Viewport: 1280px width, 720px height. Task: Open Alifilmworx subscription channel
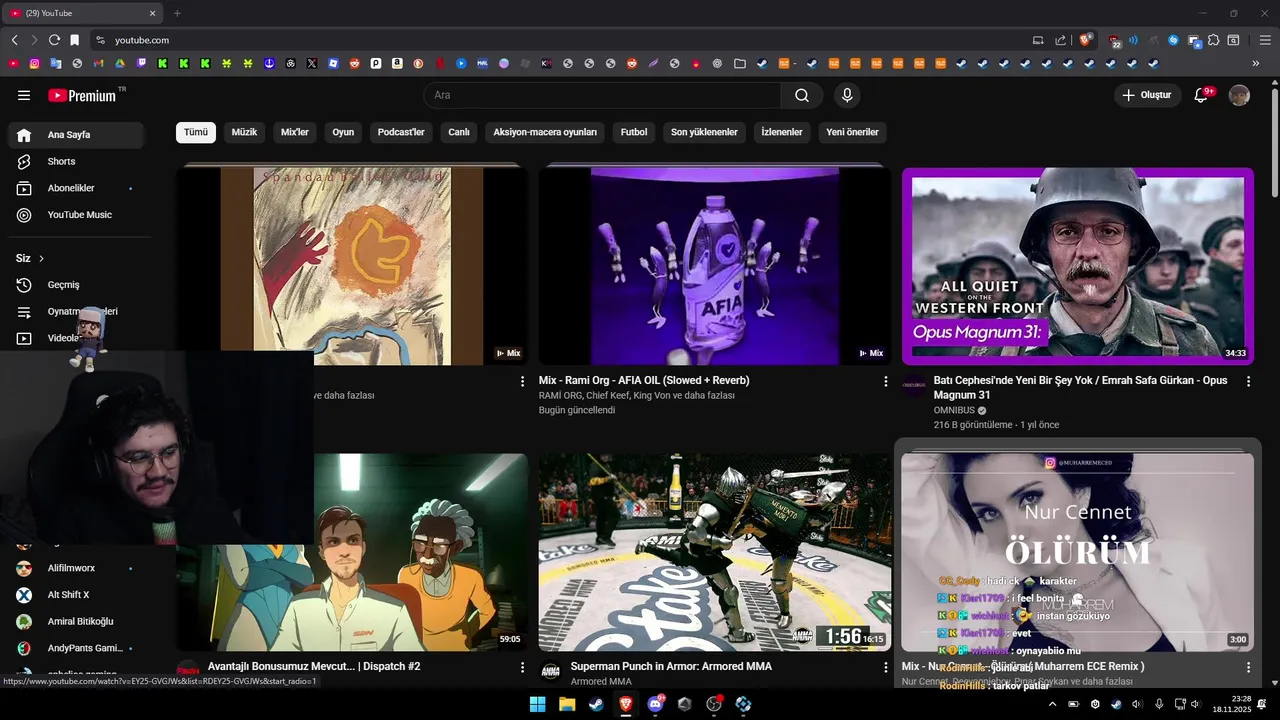pos(71,568)
